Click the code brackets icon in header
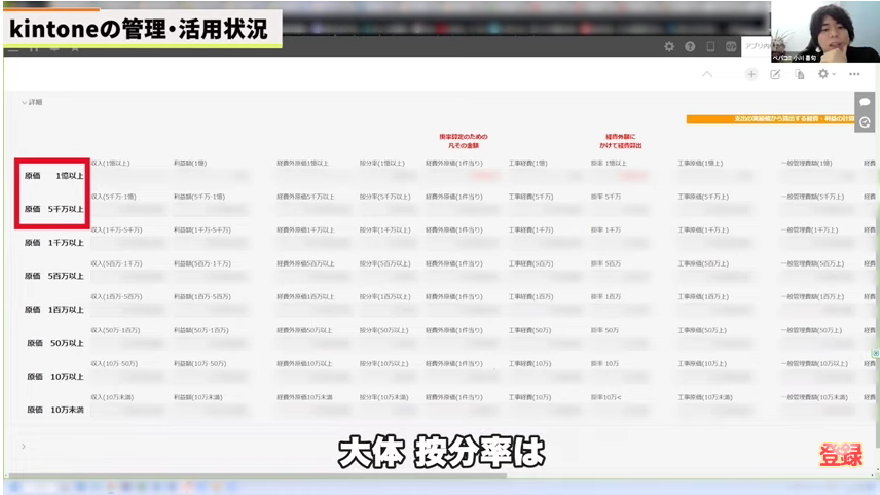This screenshot has height=495, width=880. pos(733,46)
